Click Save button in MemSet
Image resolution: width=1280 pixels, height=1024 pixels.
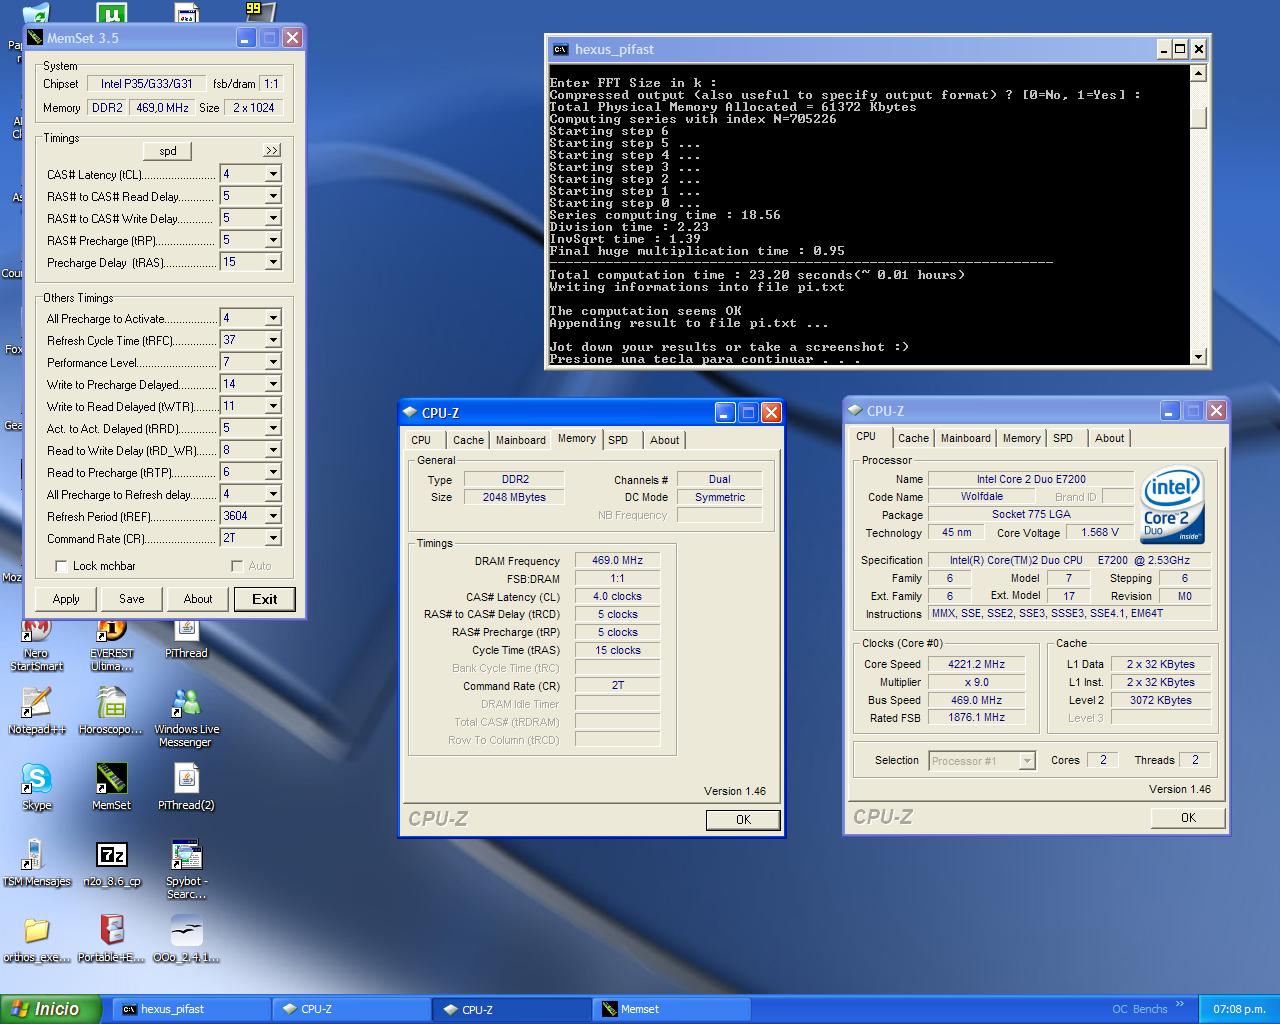coord(132,599)
